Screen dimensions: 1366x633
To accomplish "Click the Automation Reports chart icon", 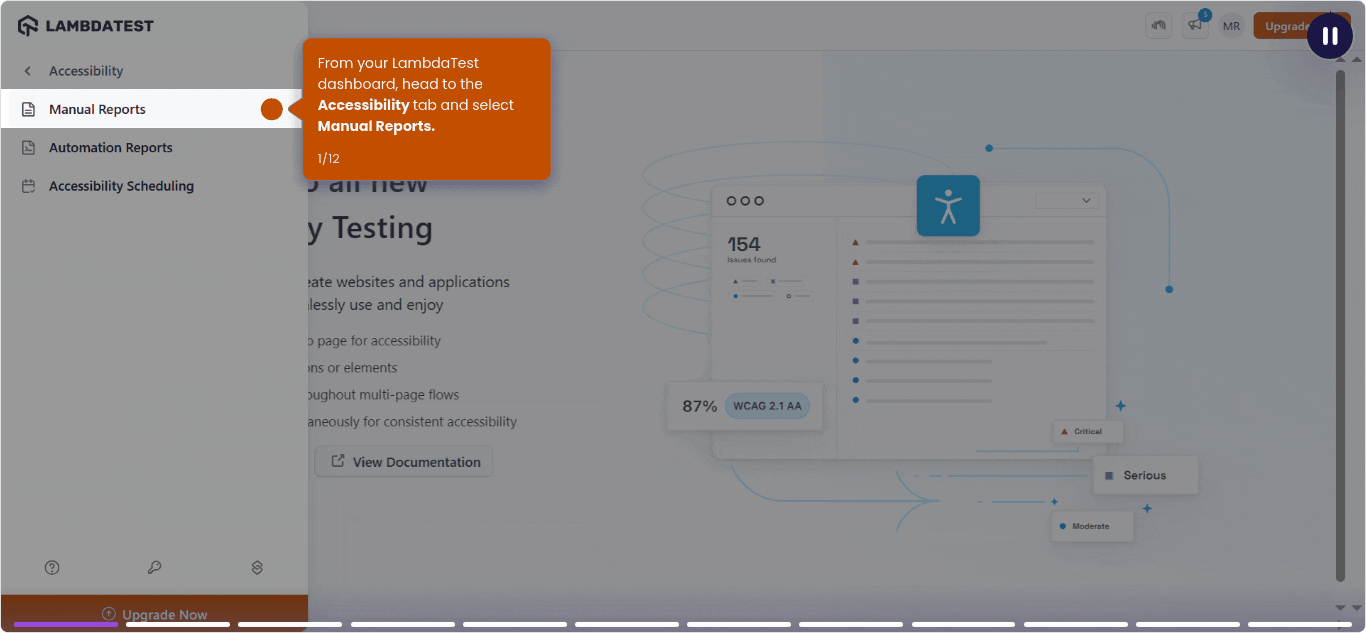I will pos(28,148).
